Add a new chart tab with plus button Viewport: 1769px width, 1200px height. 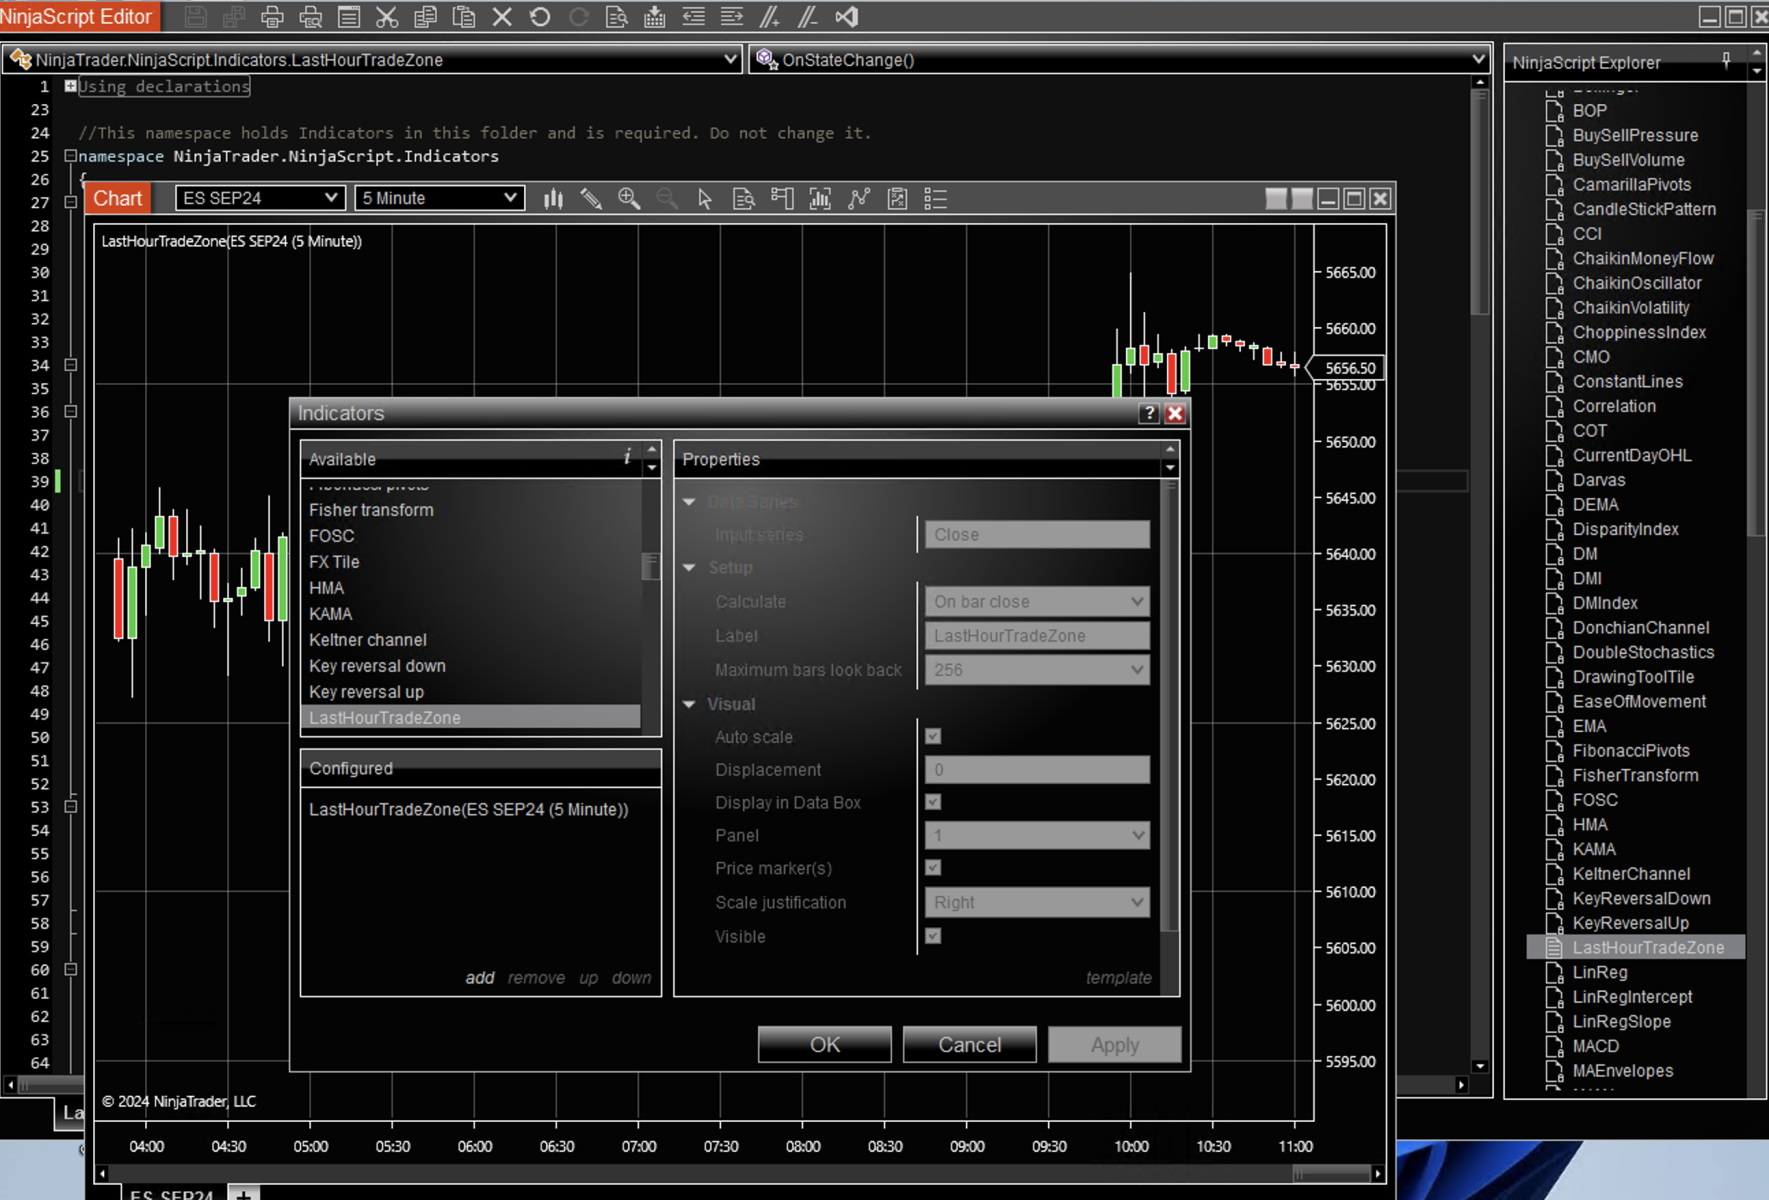[x=243, y=1192]
